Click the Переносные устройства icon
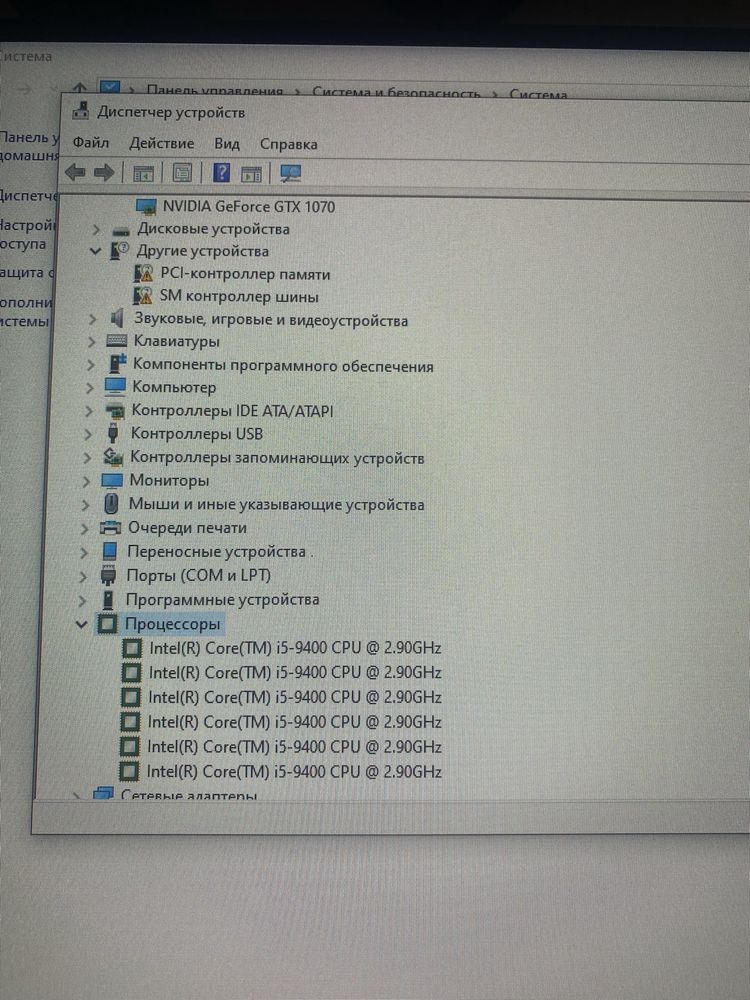750x1000 pixels. point(110,551)
